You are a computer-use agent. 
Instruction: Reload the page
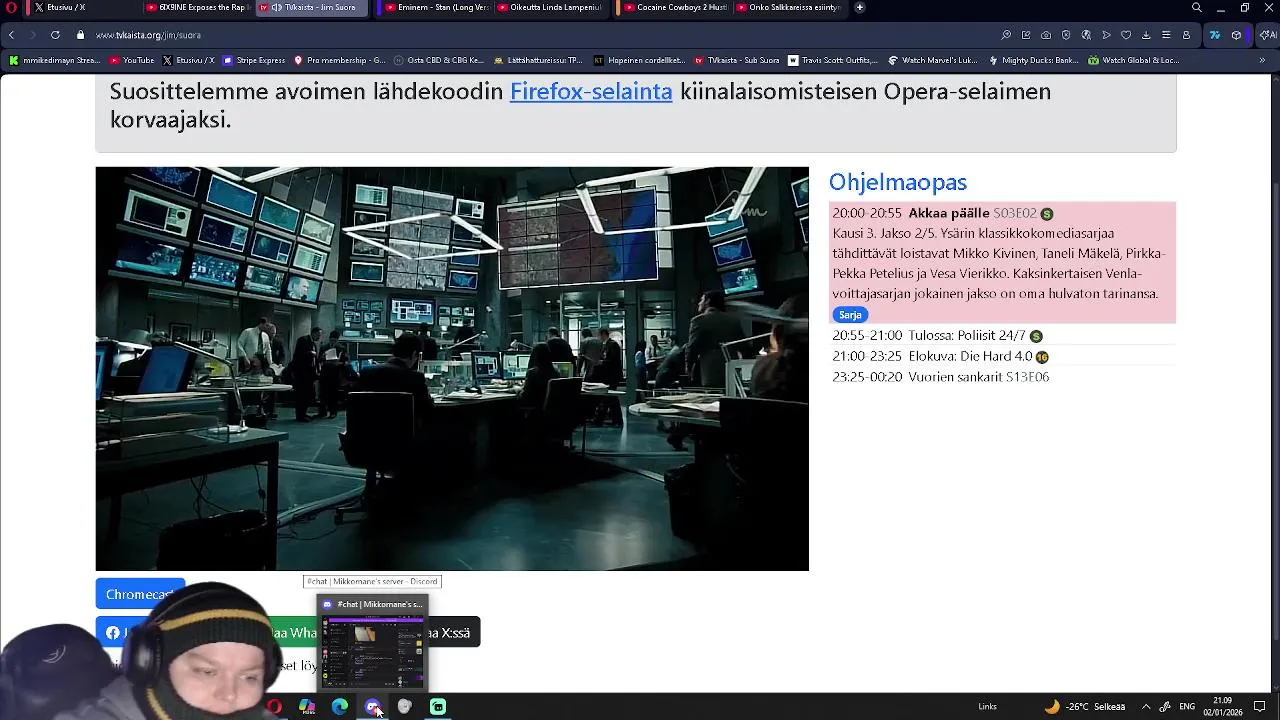pos(55,35)
